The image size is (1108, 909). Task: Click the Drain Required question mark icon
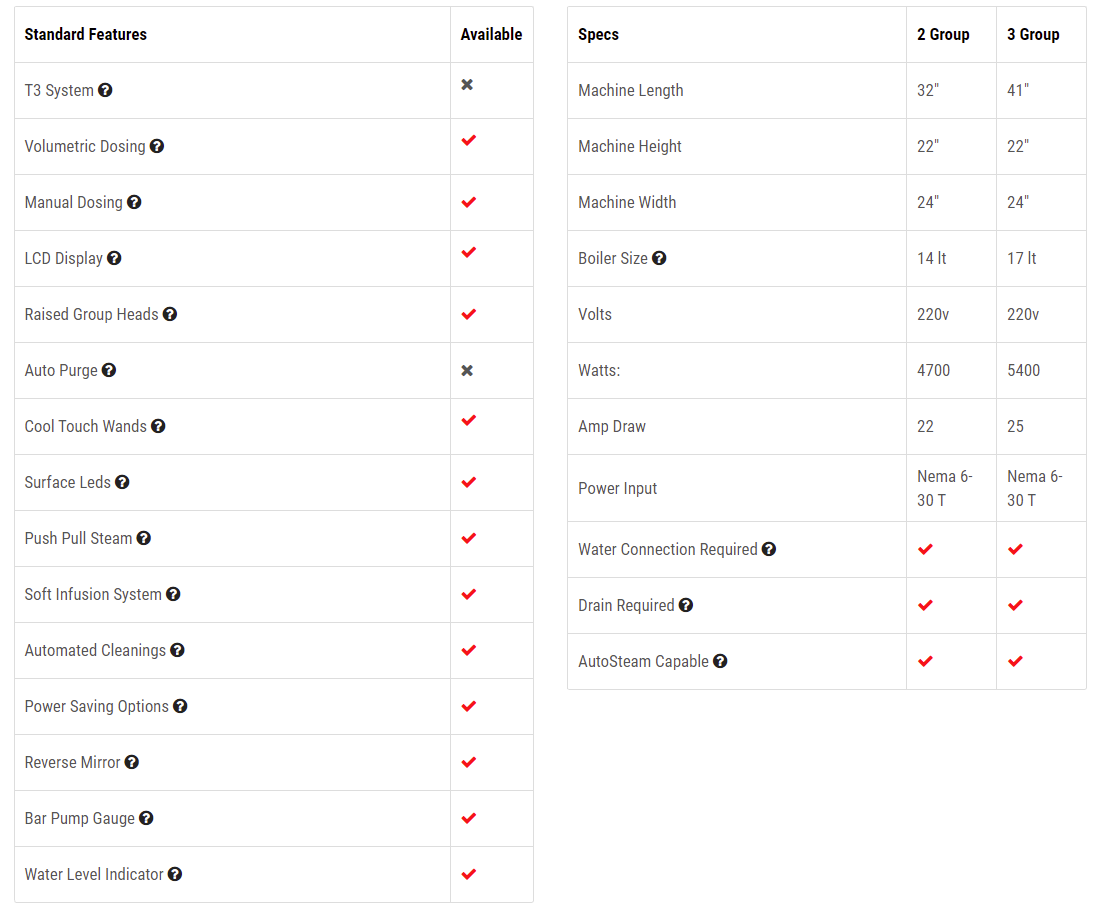(686, 606)
